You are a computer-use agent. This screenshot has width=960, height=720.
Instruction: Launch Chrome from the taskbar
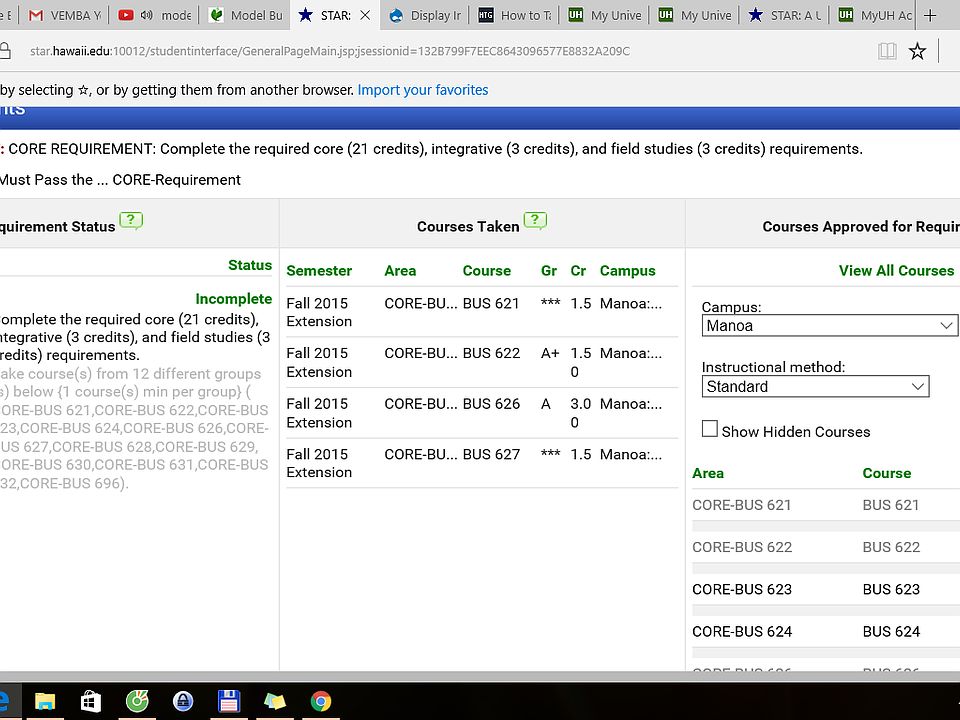(321, 701)
